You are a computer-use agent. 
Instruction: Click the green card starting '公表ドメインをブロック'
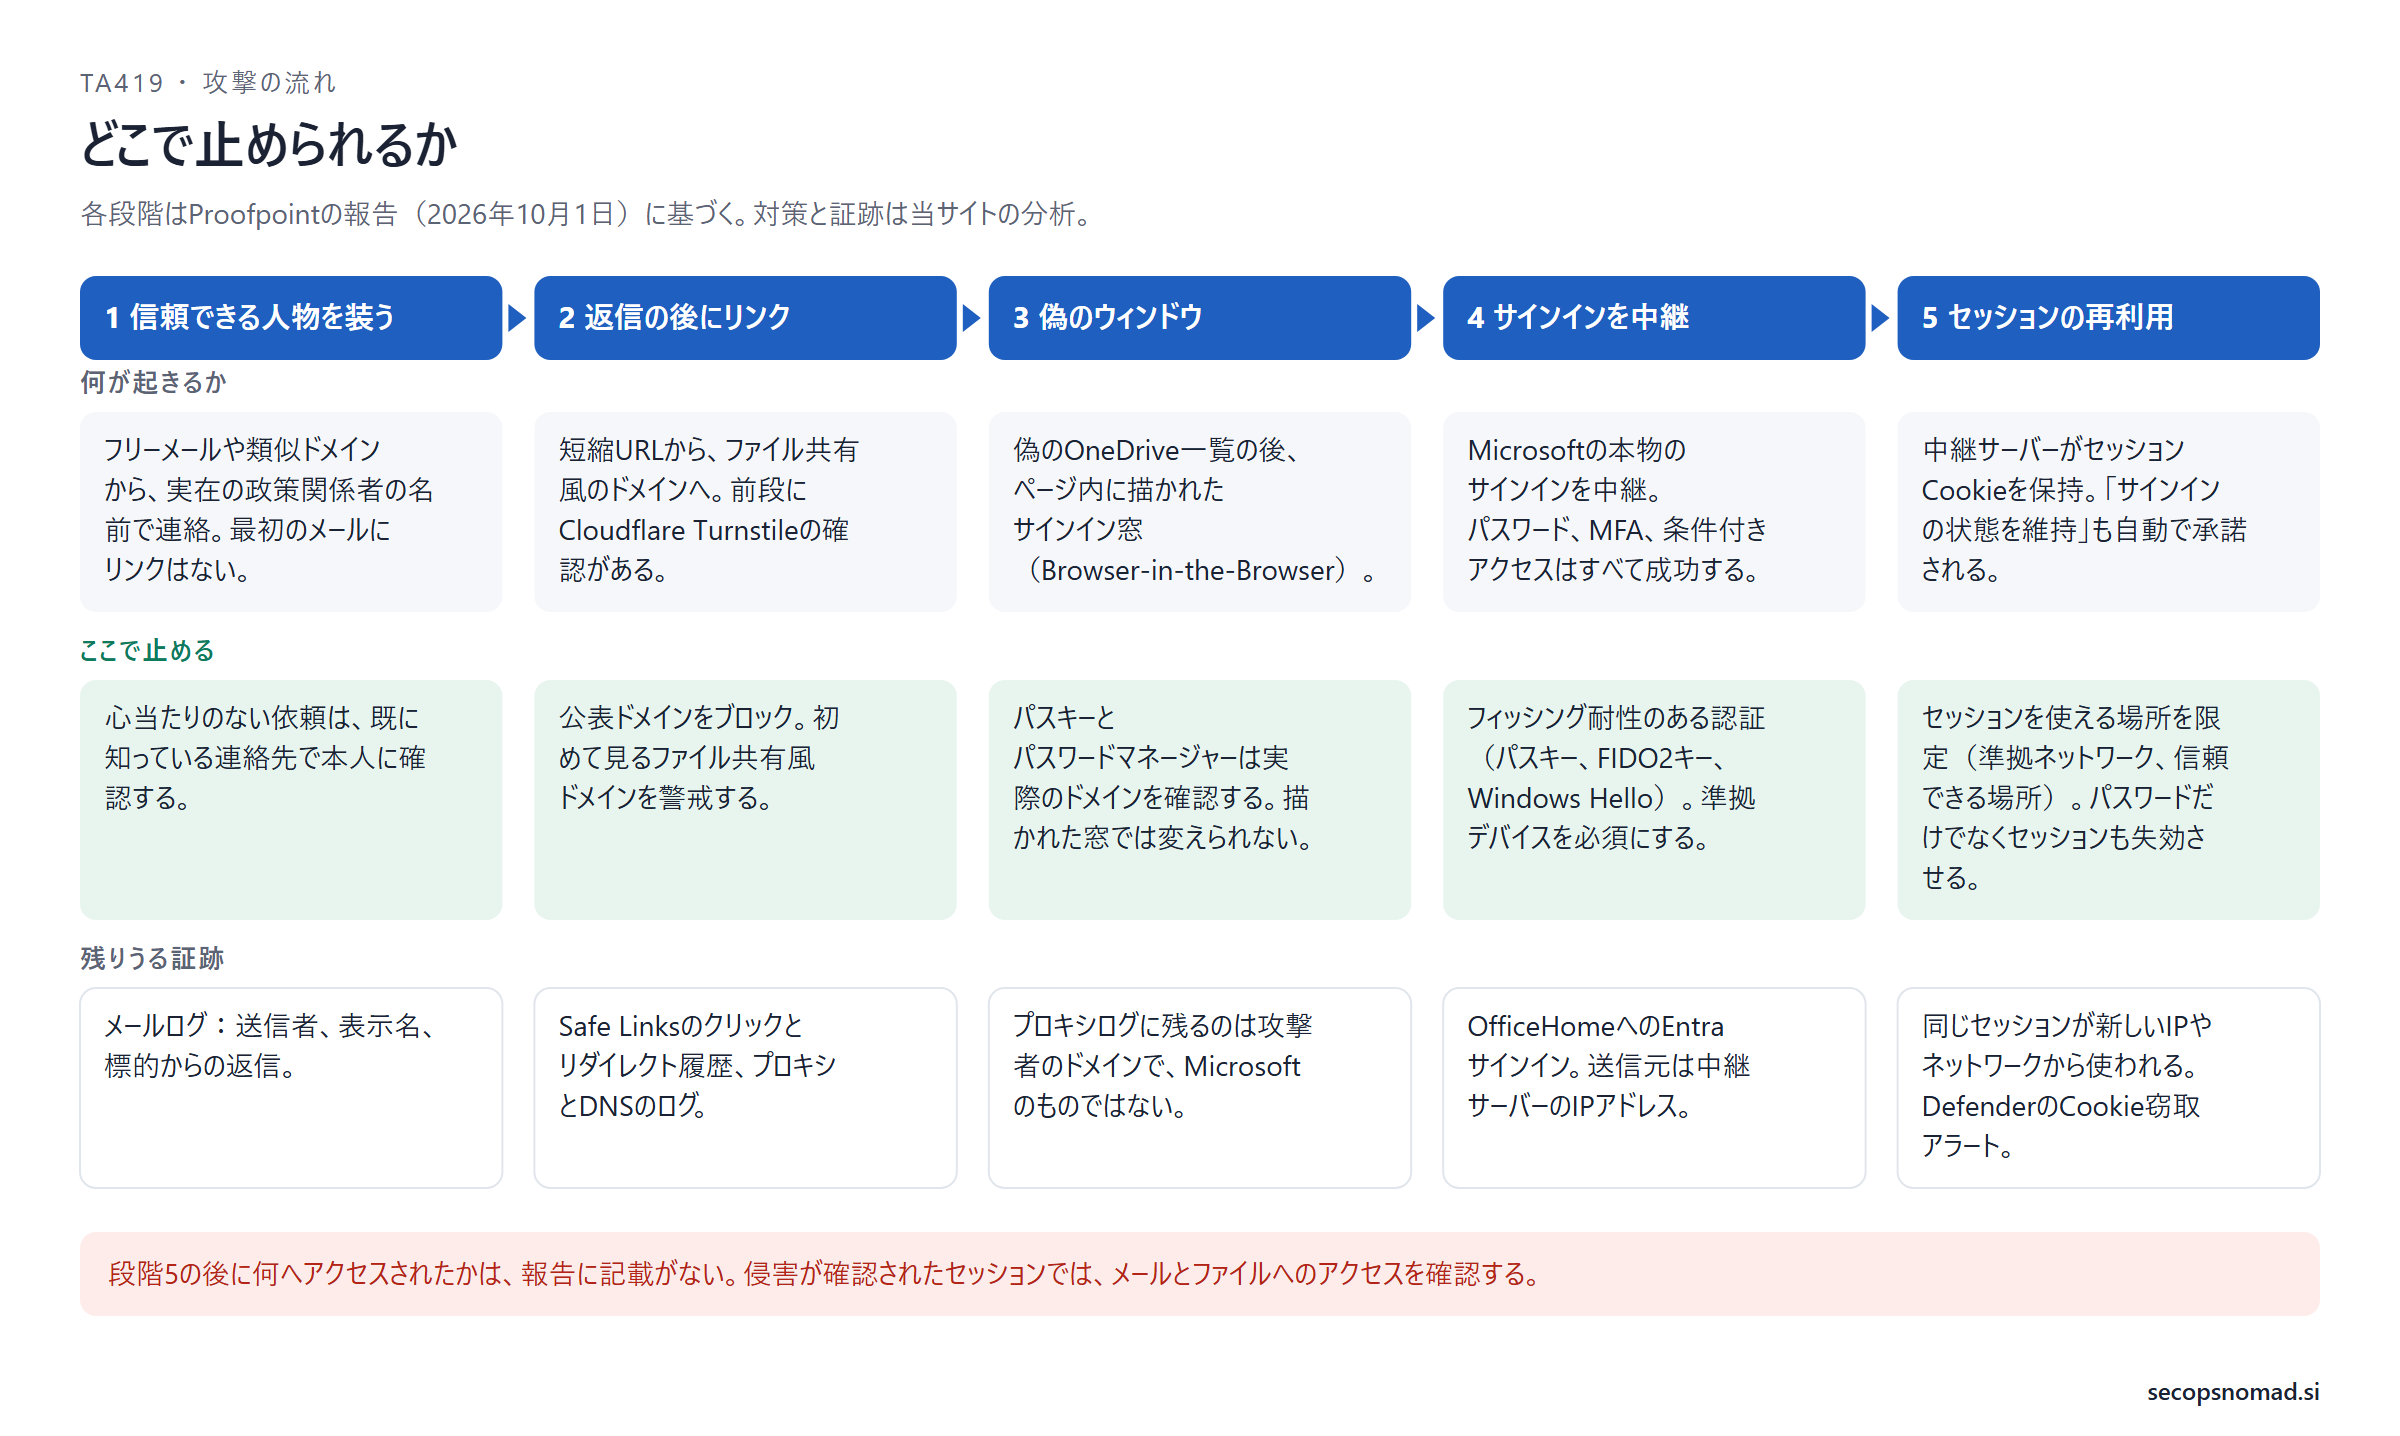coord(745,799)
